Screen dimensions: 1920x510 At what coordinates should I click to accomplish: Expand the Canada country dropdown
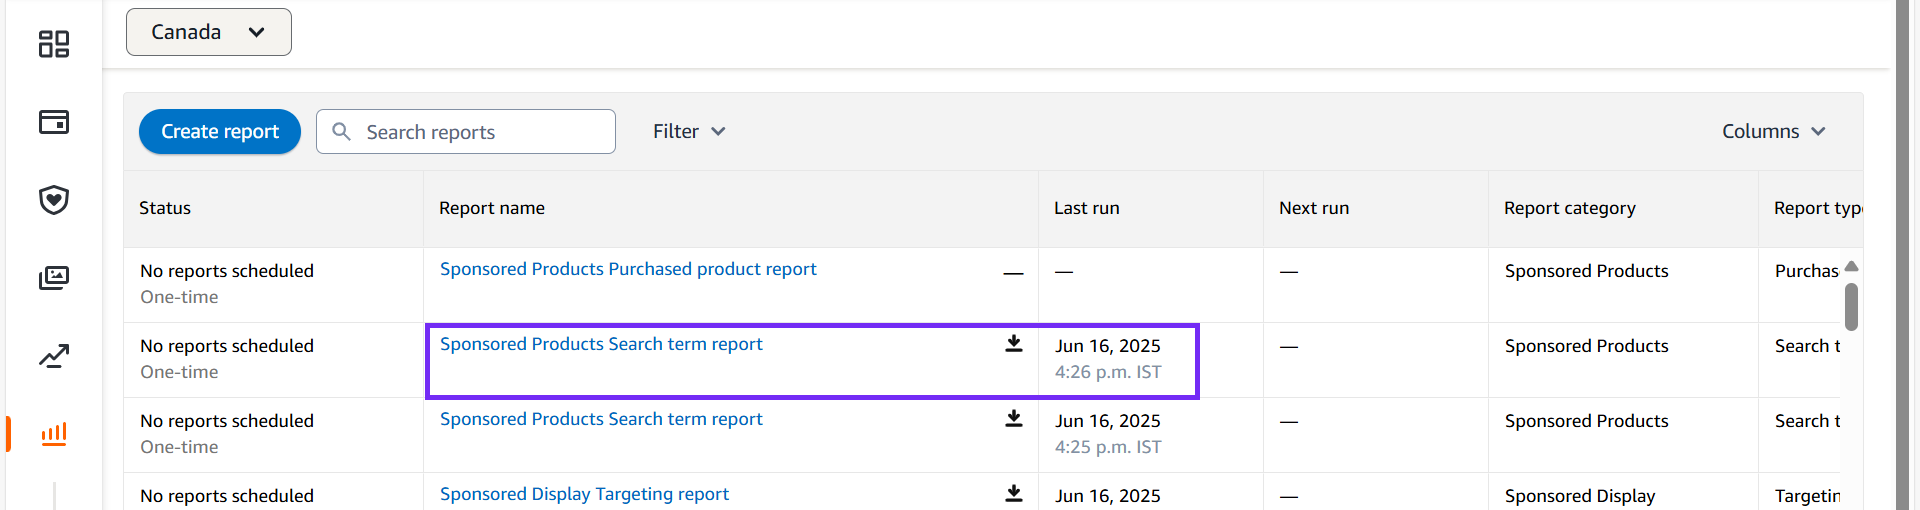[209, 32]
